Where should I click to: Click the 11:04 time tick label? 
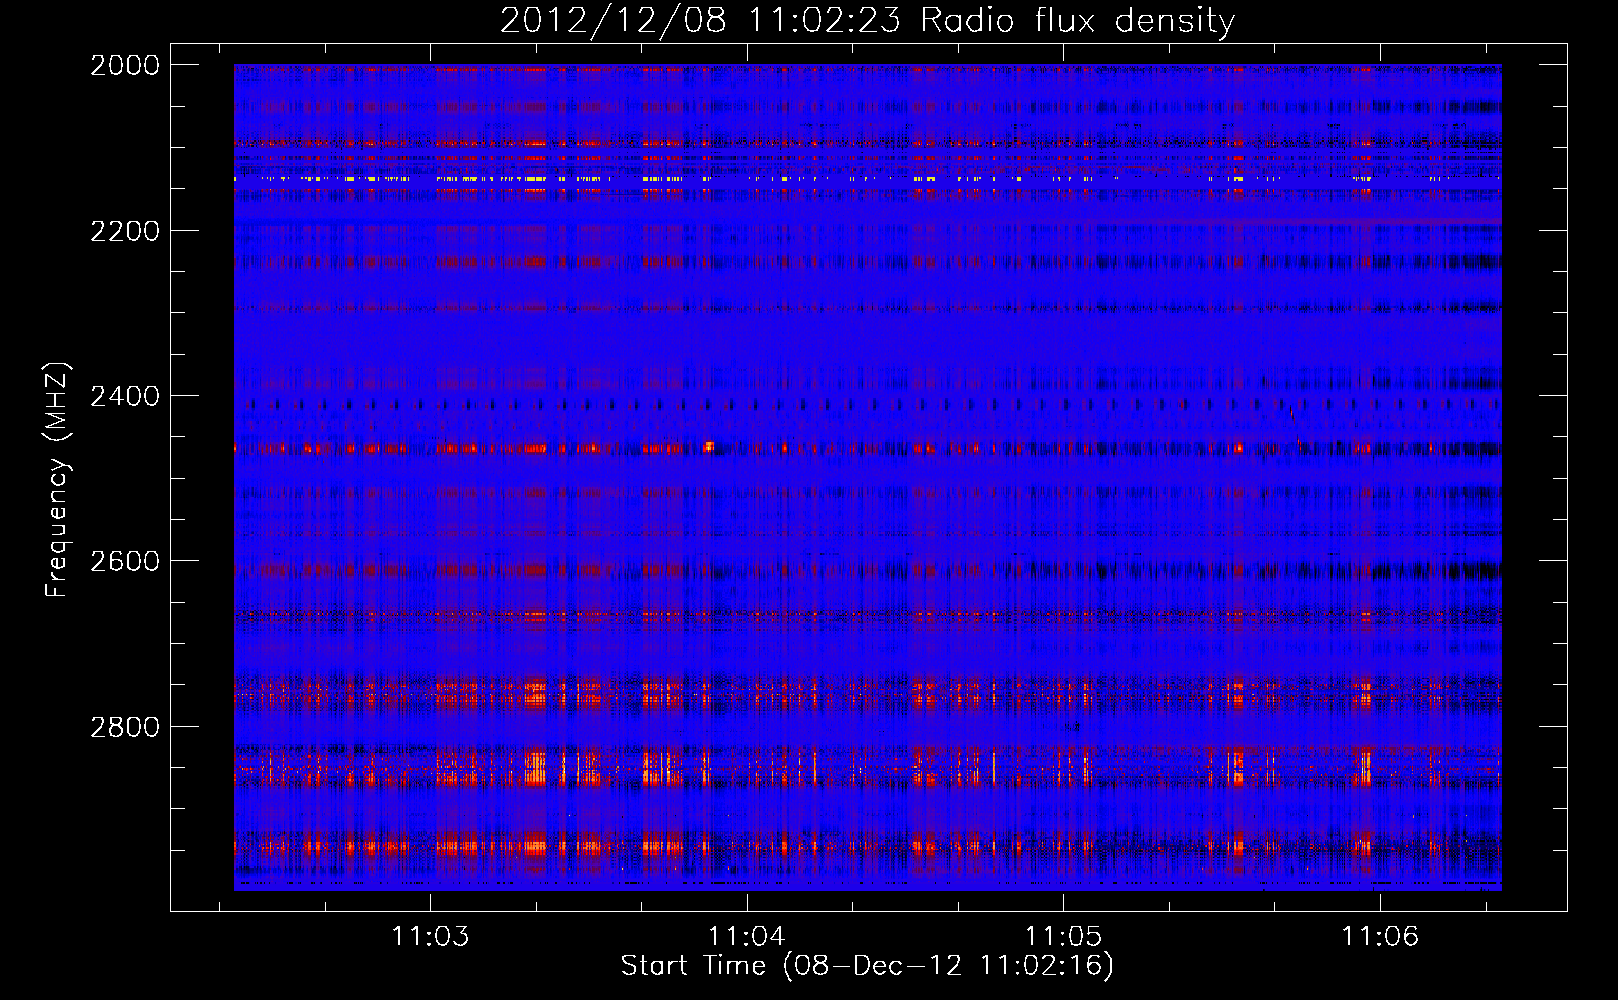[x=747, y=936]
